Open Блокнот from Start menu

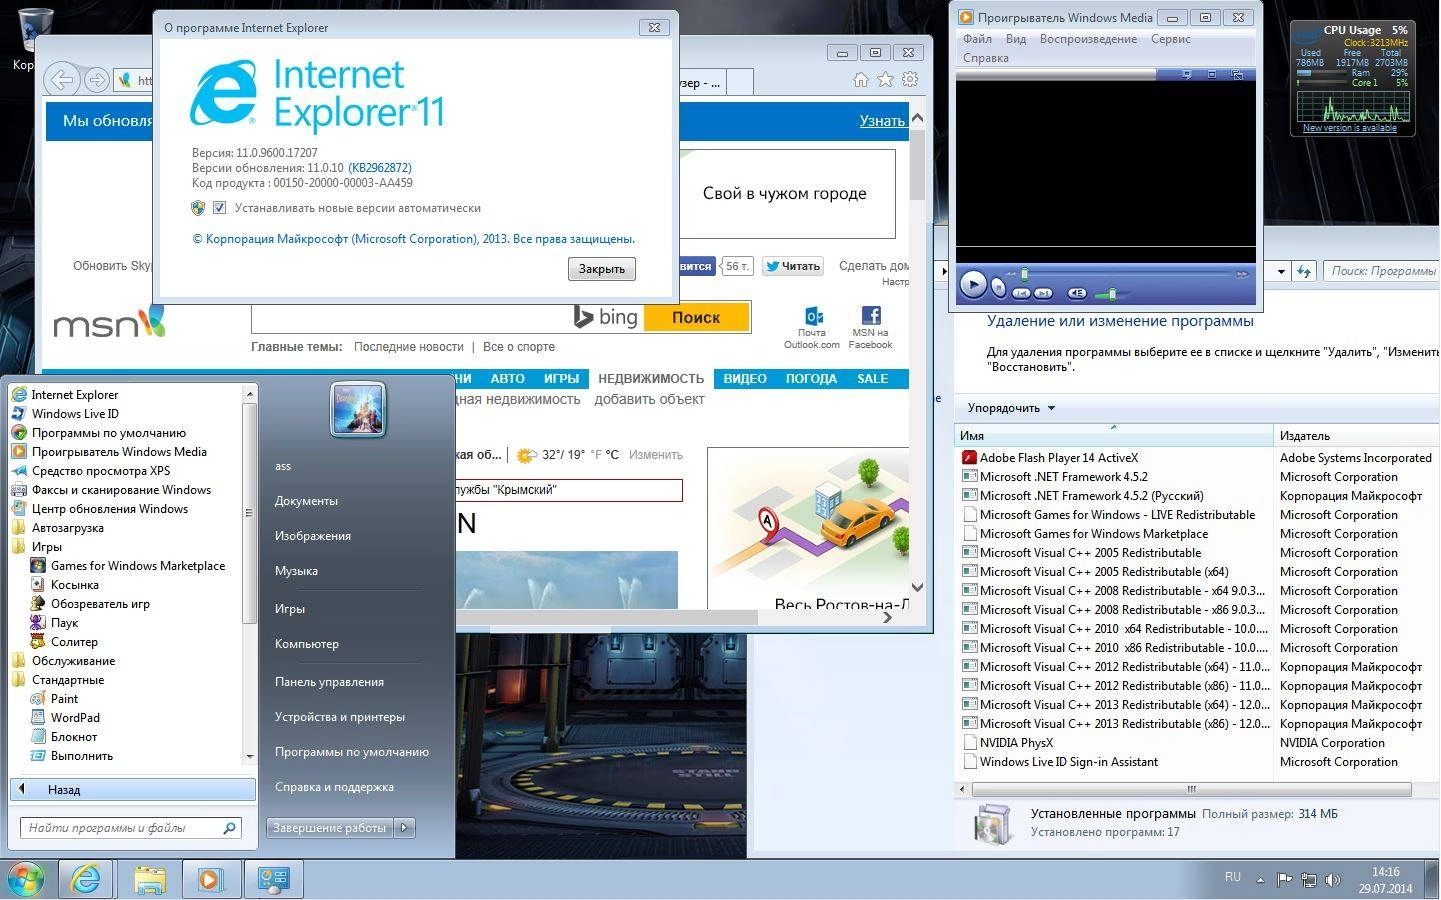pos(74,737)
